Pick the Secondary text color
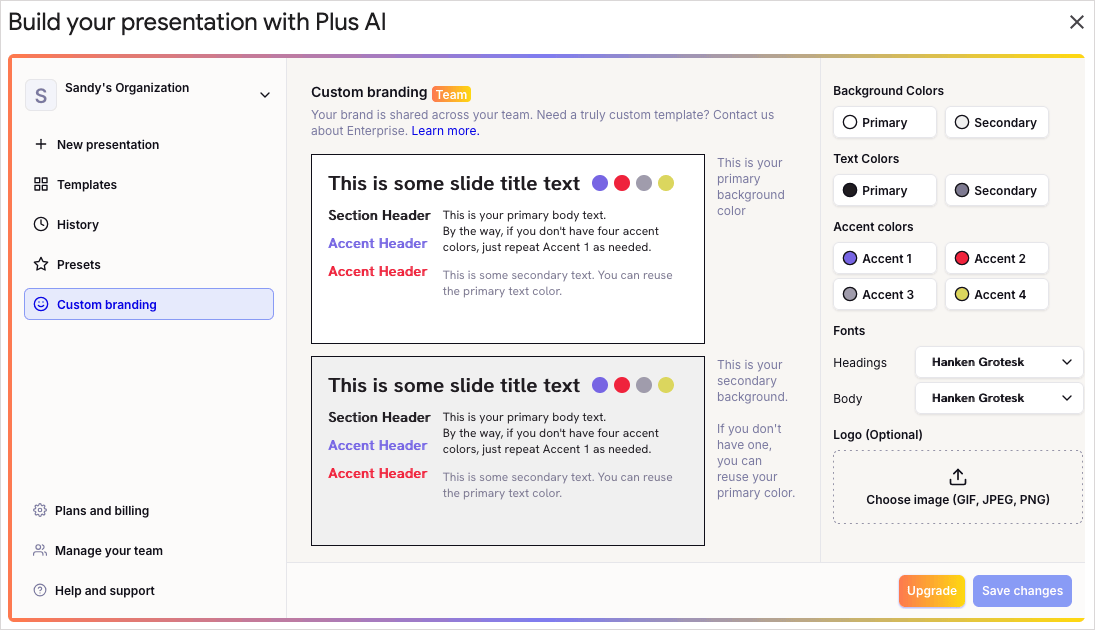The height and width of the screenshot is (630, 1095). 997,190
